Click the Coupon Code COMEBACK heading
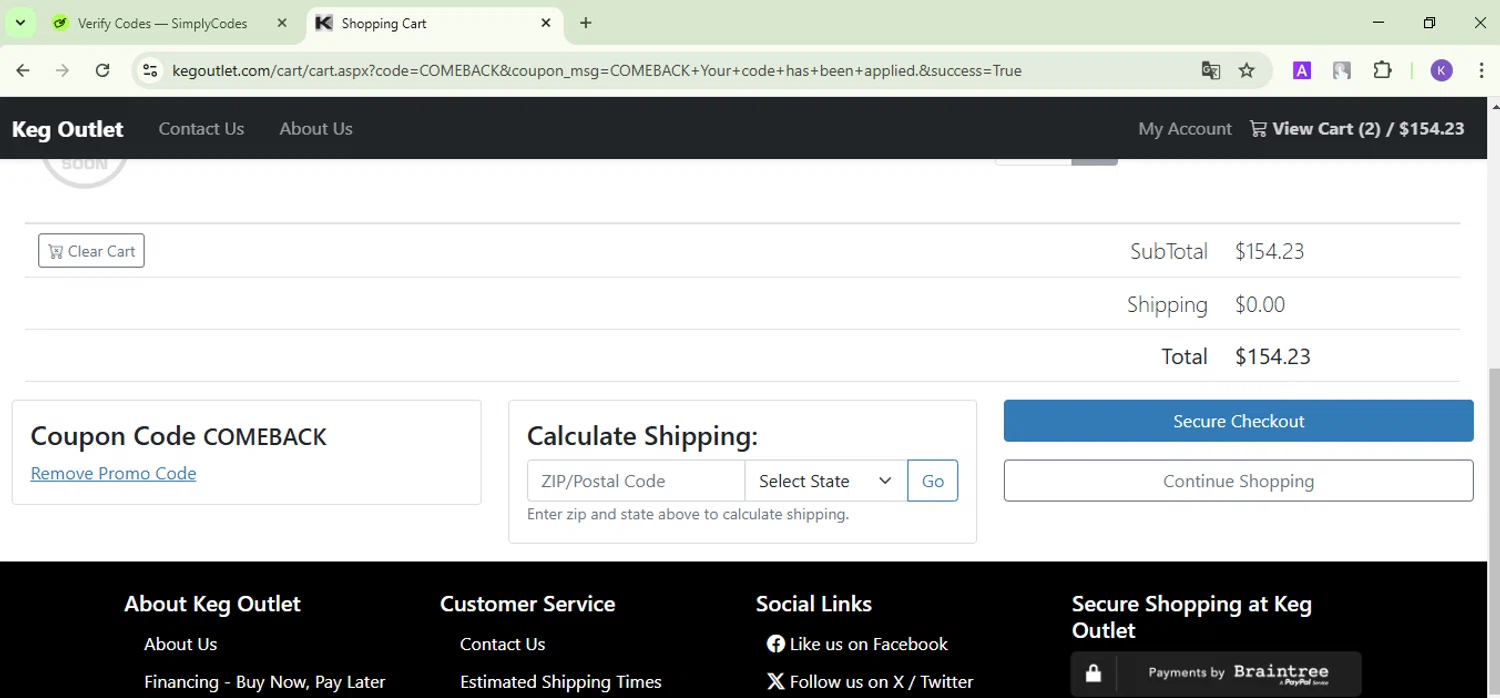 click(x=178, y=436)
